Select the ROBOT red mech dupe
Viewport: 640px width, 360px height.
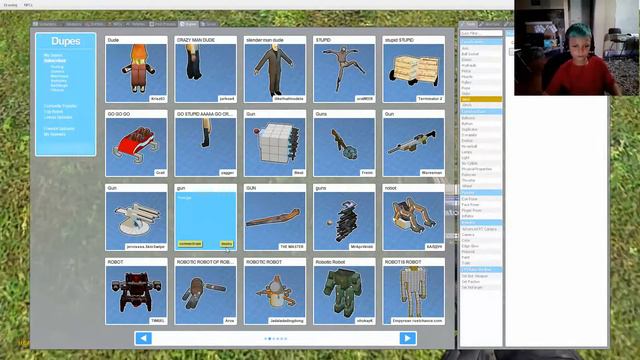[136, 291]
